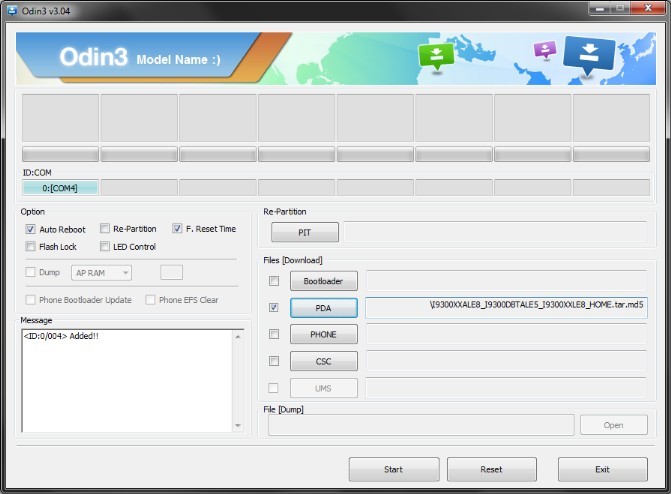Click the green download icon in banner
The width and height of the screenshot is (671, 494).
[x=435, y=57]
